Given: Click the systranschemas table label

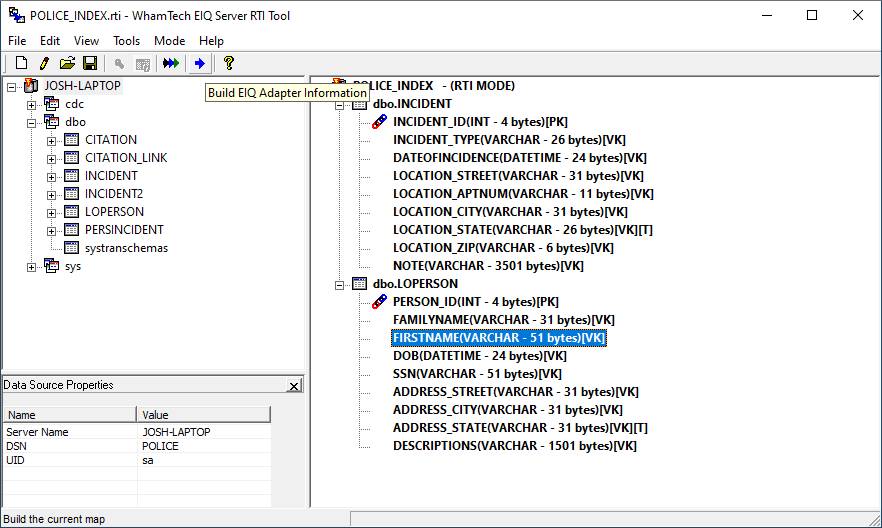Looking at the screenshot, I should pos(127,247).
